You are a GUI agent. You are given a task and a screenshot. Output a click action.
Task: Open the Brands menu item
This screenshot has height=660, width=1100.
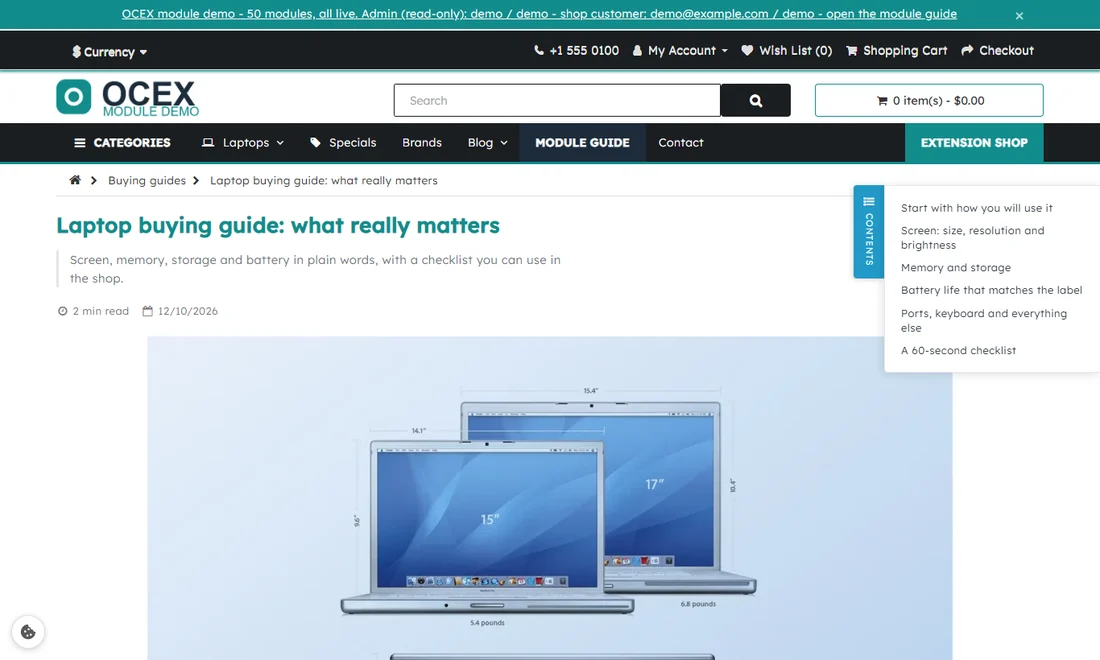(x=422, y=142)
